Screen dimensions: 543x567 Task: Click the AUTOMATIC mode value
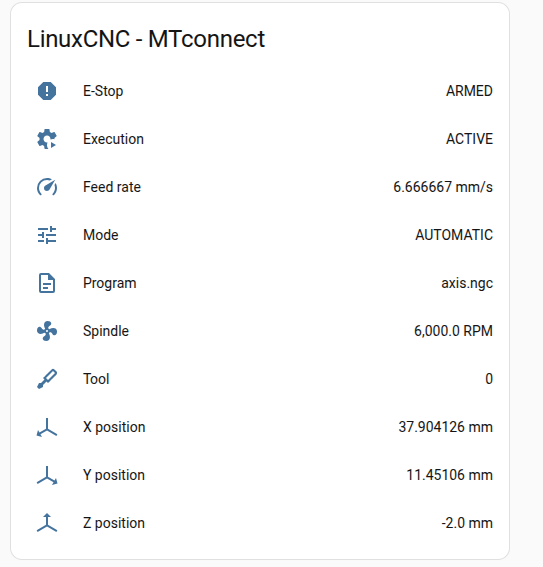[454, 235]
